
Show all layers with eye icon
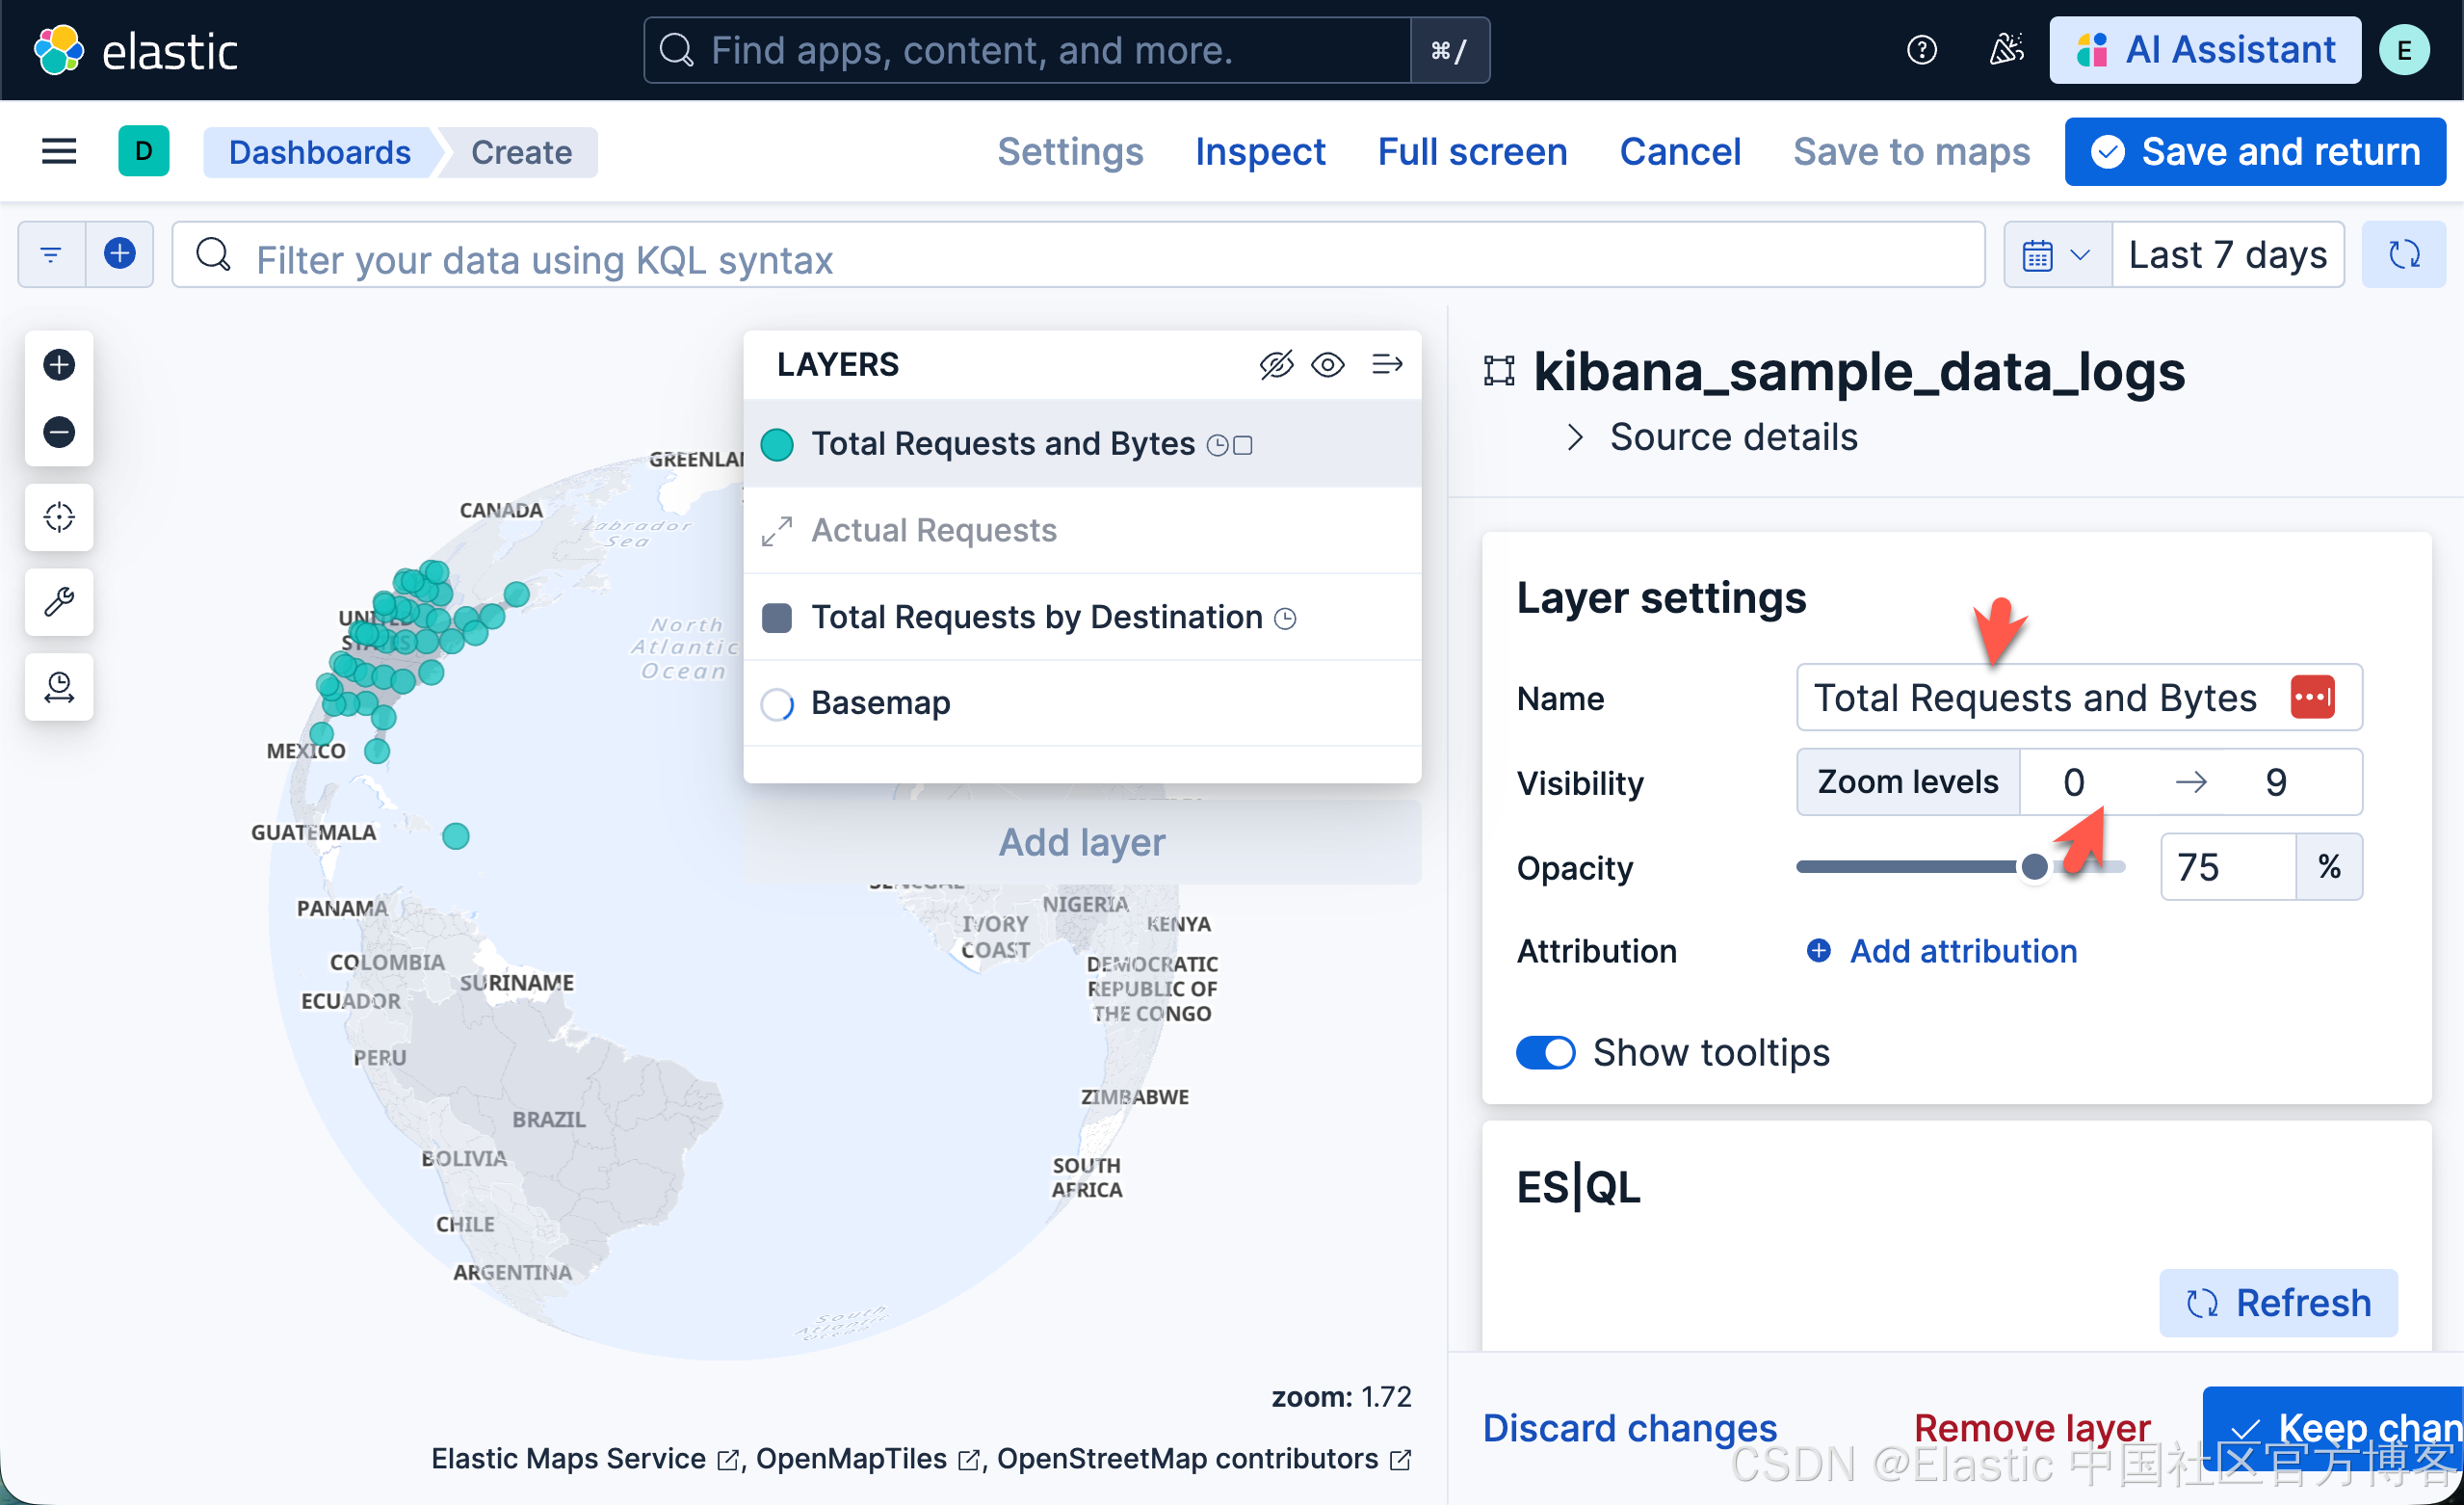1328,364
